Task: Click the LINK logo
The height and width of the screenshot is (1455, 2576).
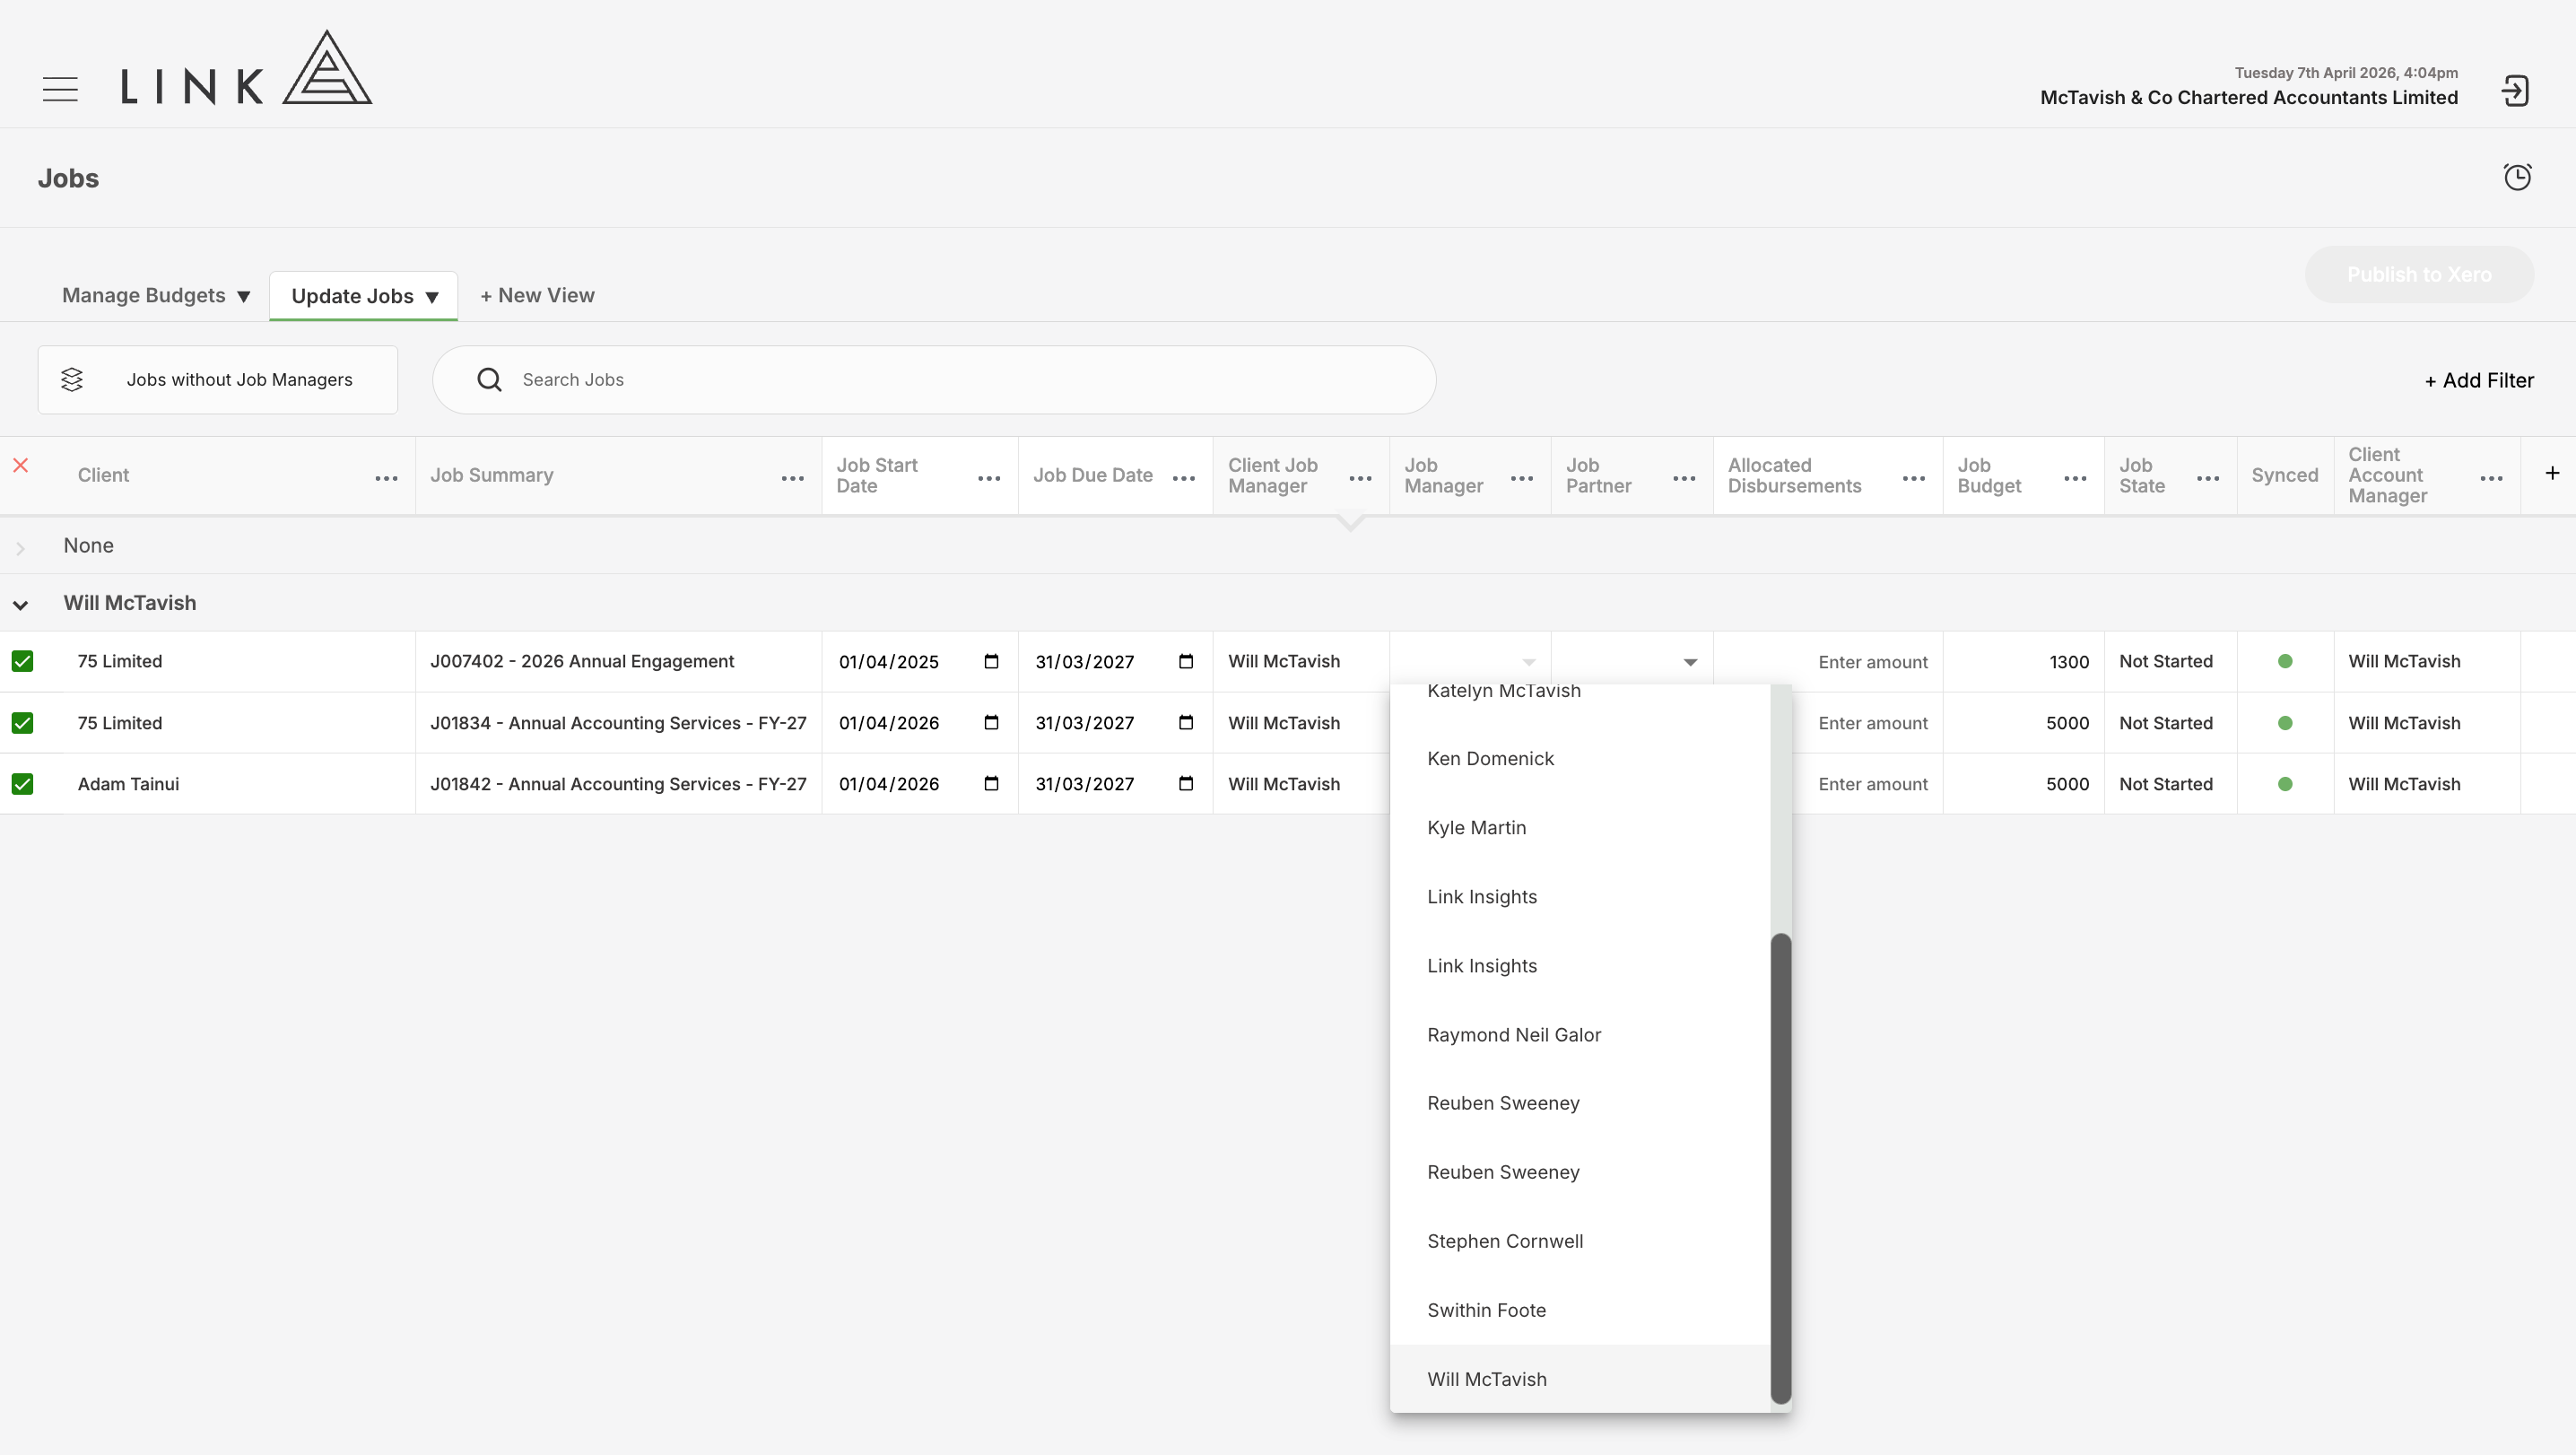Action: [x=246, y=67]
